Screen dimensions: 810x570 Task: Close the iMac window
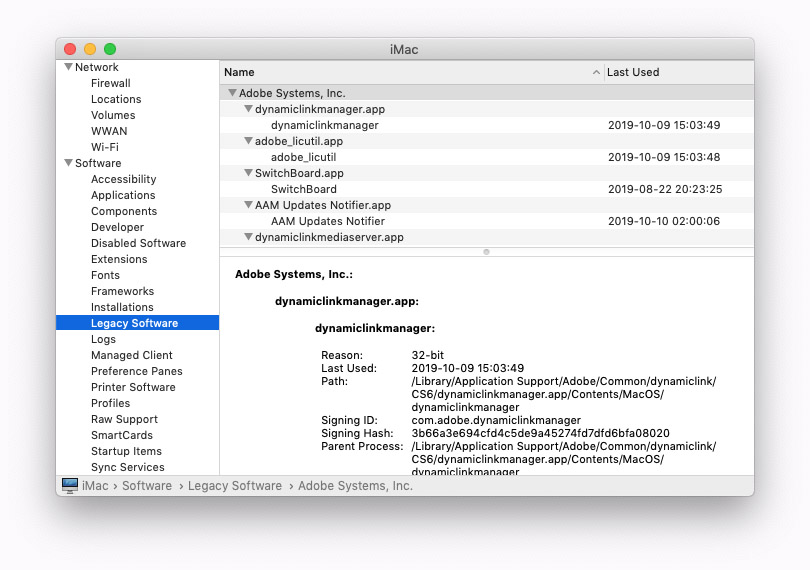point(70,49)
